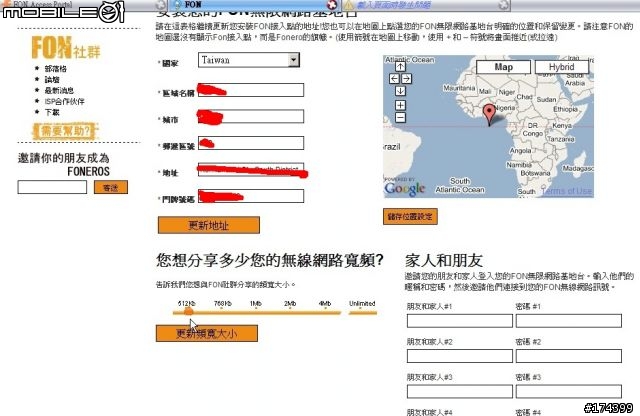Pan the map down with arrow
640x416 pixels.
[400, 91]
